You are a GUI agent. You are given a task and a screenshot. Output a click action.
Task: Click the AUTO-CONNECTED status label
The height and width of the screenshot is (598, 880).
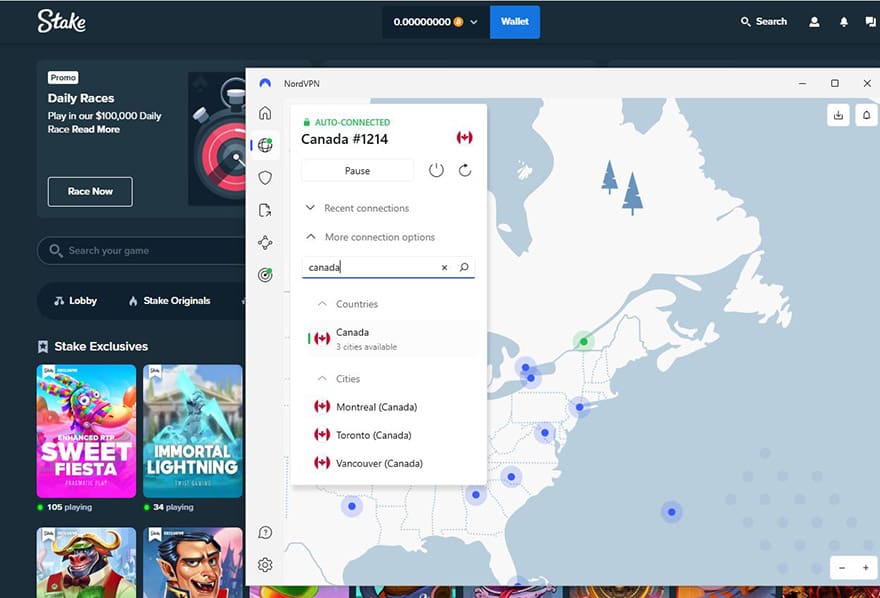(x=352, y=122)
